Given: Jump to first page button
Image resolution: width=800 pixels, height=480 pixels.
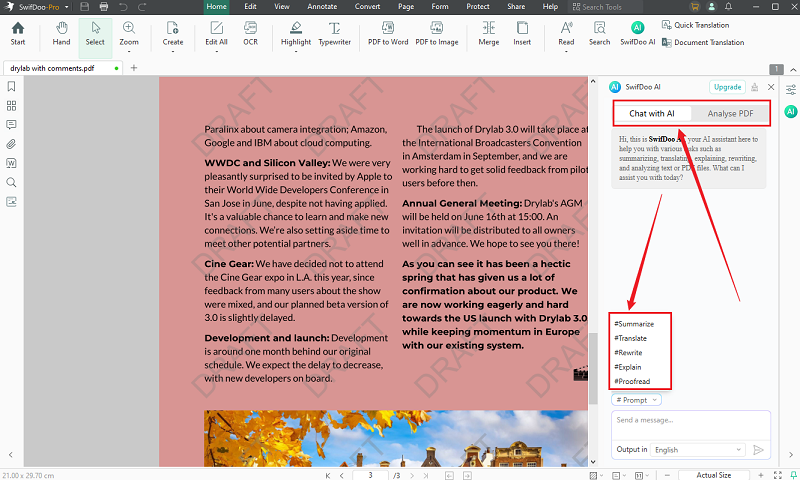Looking at the screenshot, I should 328,475.
